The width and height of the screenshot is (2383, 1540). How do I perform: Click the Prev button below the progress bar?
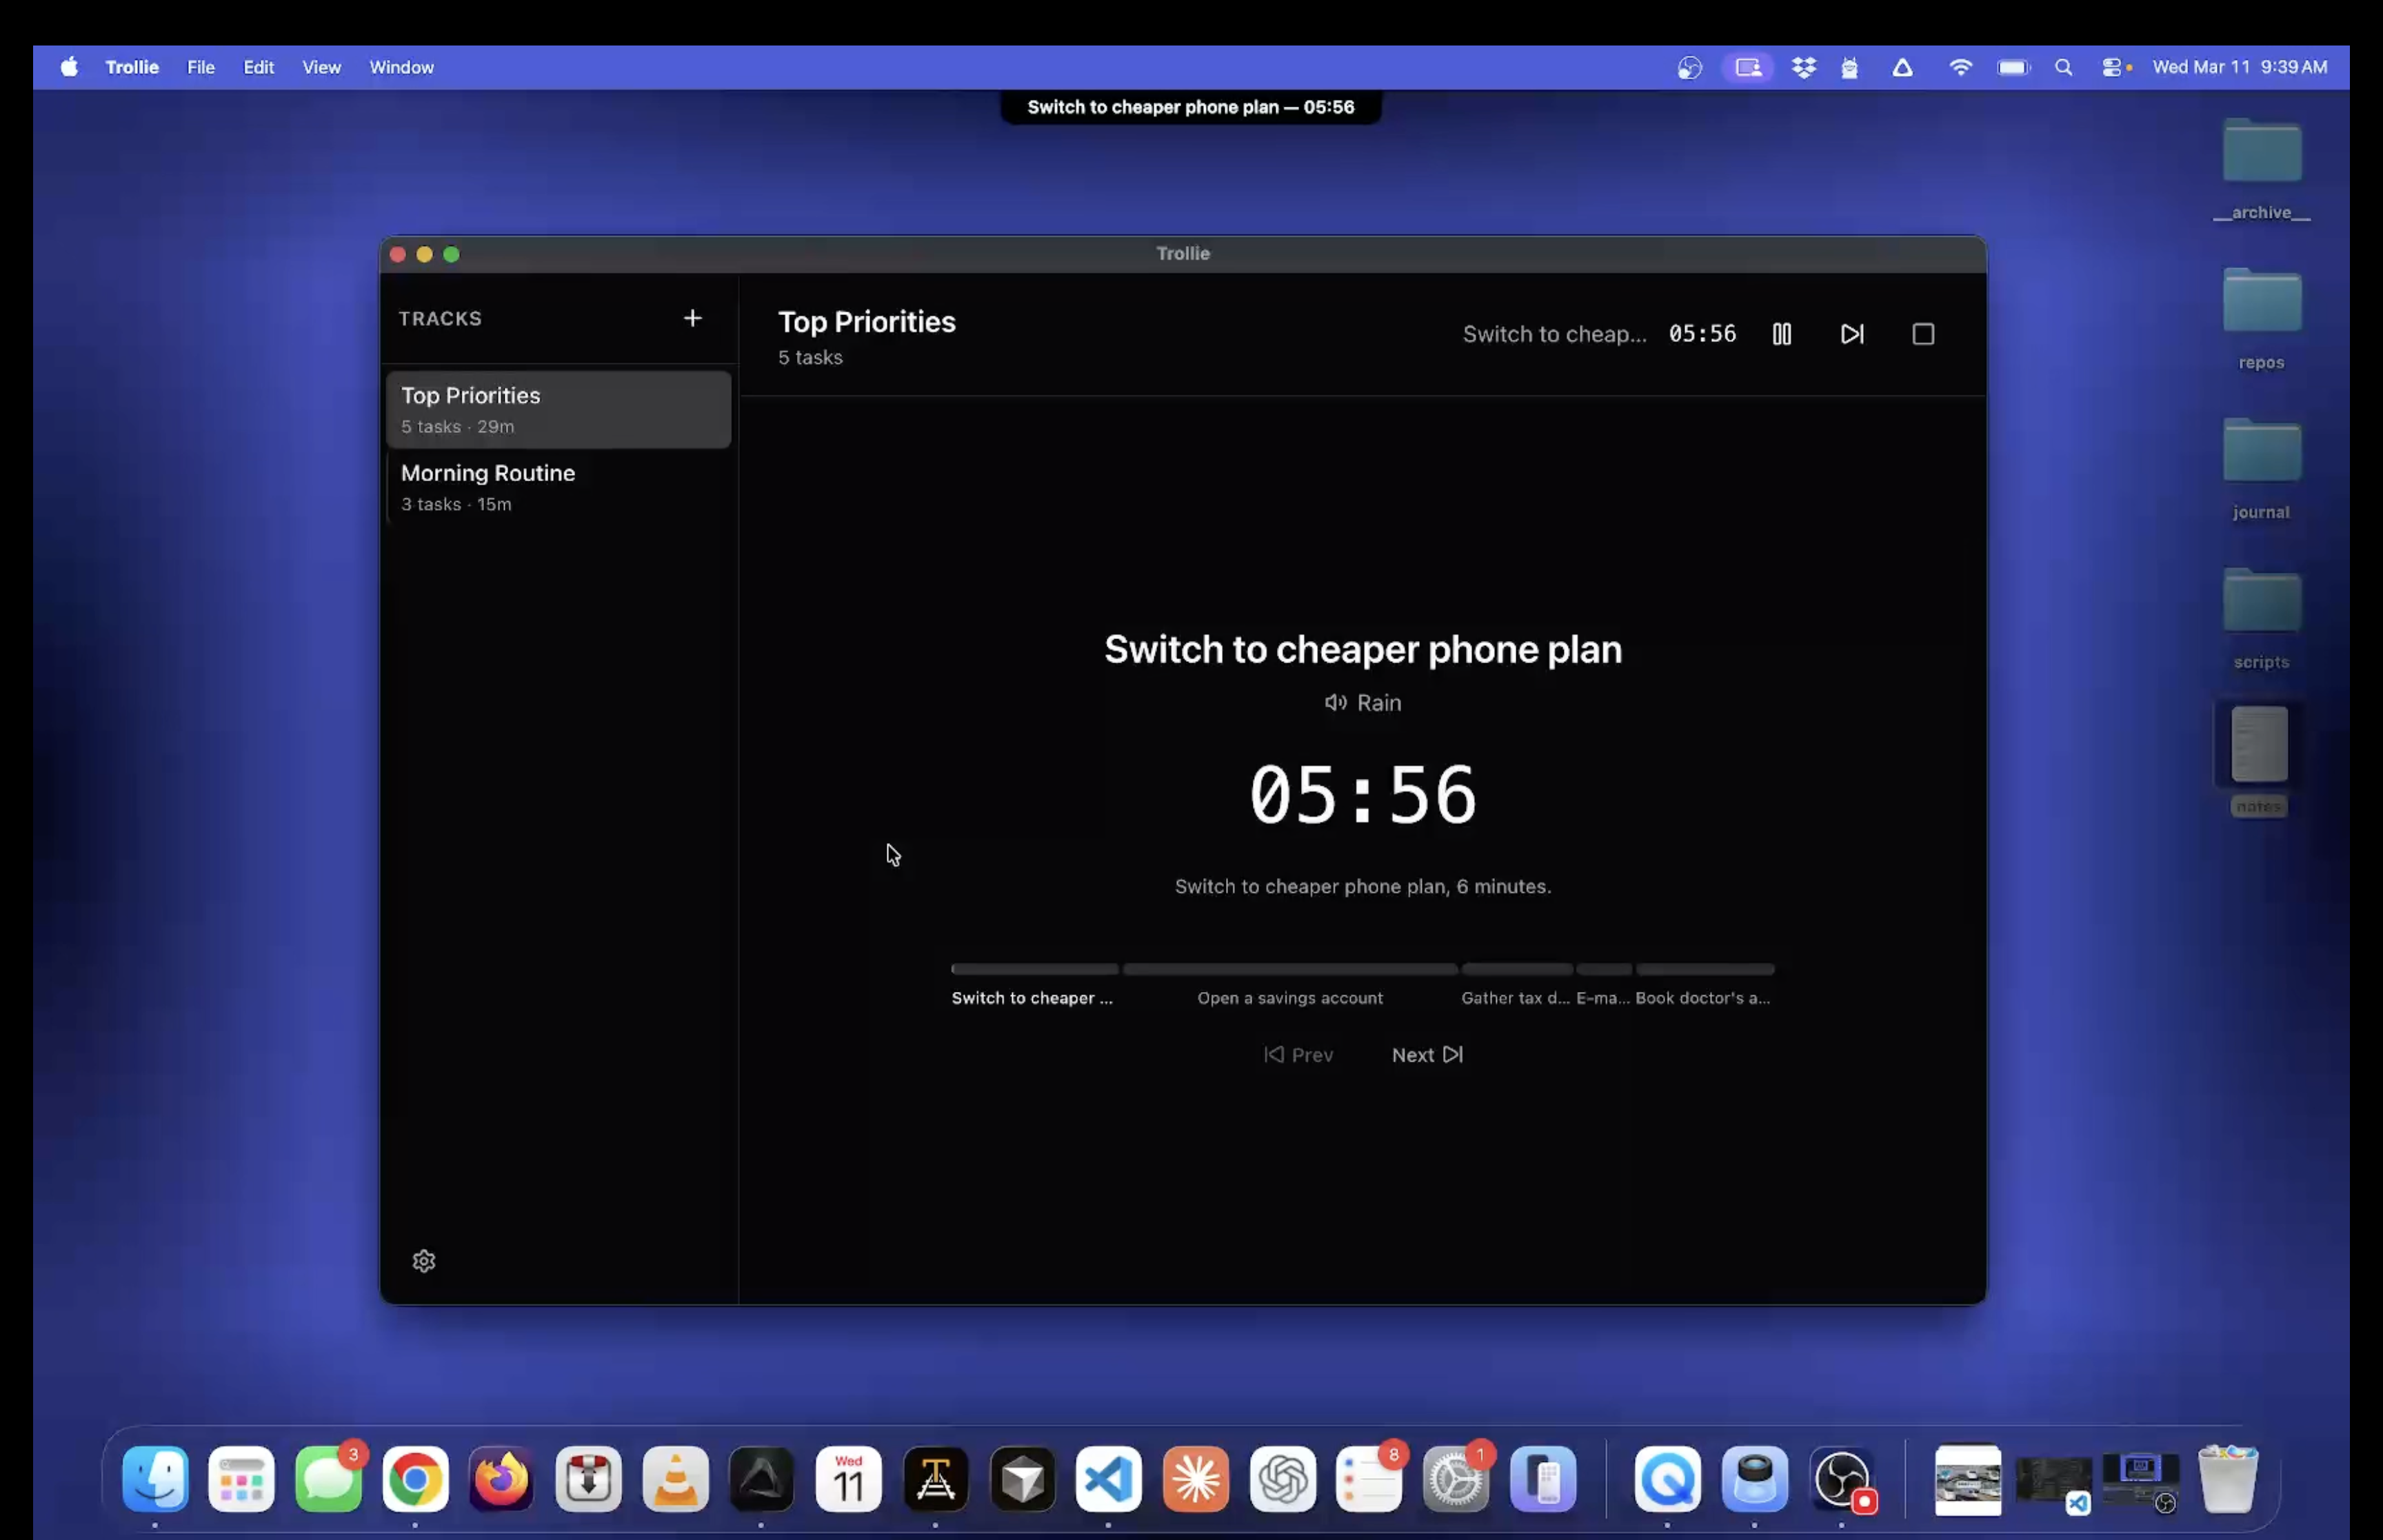click(x=1298, y=1055)
